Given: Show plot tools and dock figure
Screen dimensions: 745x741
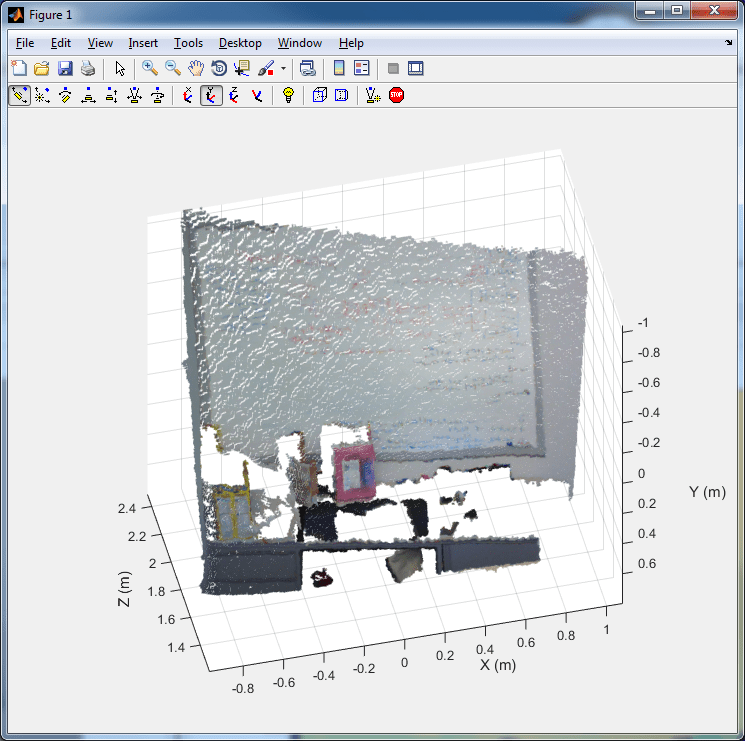Looking at the screenshot, I should coord(416,68).
